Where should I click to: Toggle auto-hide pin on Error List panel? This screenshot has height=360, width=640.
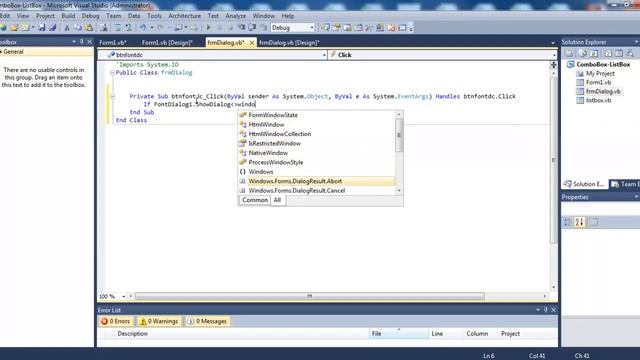click(545, 310)
